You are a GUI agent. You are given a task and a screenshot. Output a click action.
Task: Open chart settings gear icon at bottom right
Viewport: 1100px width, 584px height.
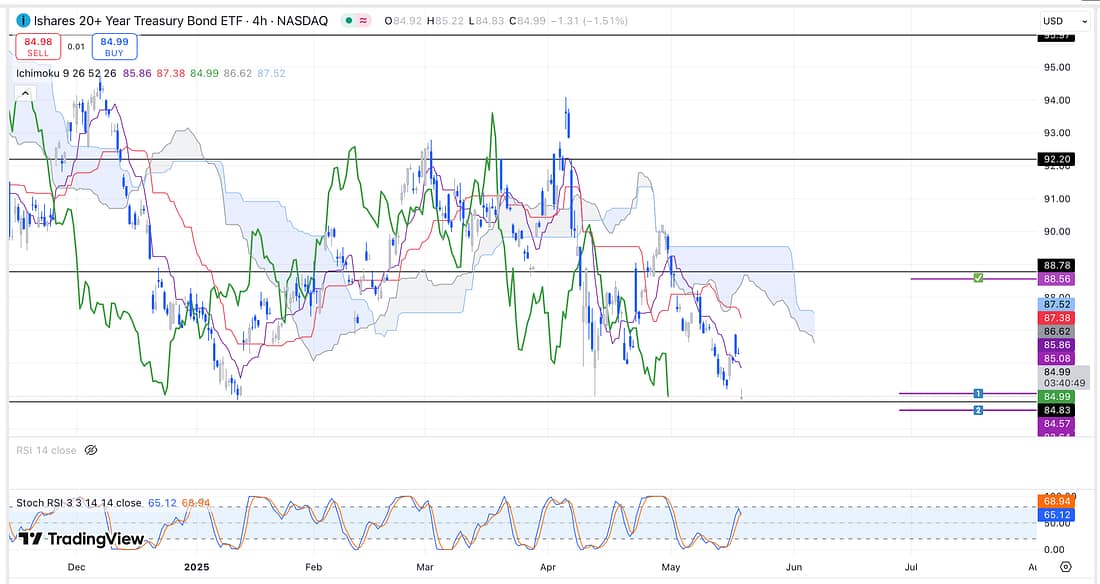click(1066, 566)
